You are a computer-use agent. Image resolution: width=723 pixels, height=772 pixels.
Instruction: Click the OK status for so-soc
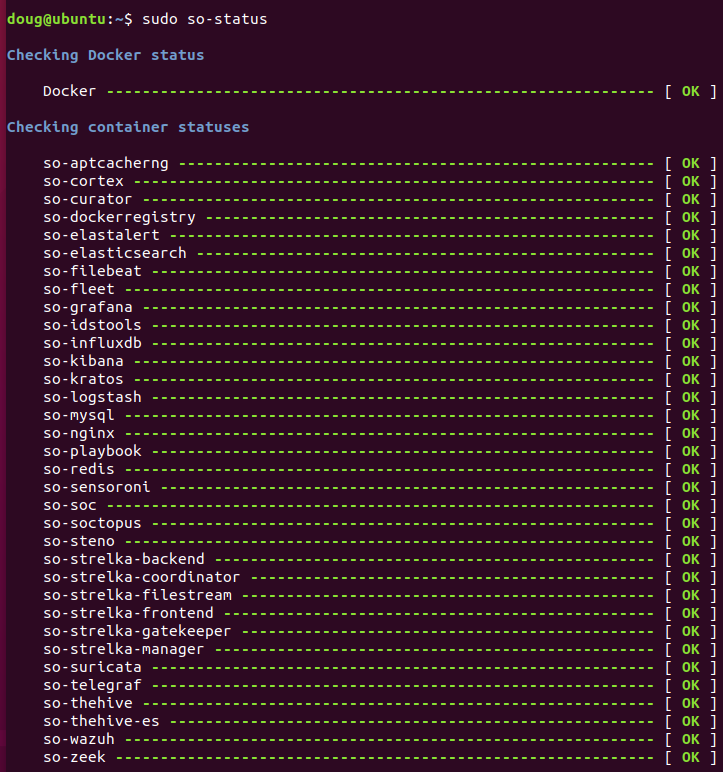[x=690, y=506]
